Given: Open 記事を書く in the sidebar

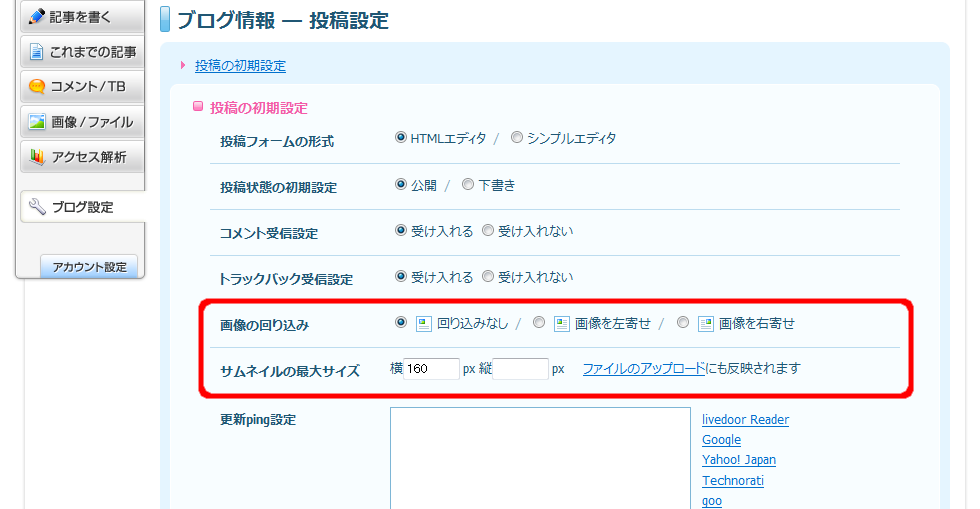Looking at the screenshot, I should click(82, 17).
